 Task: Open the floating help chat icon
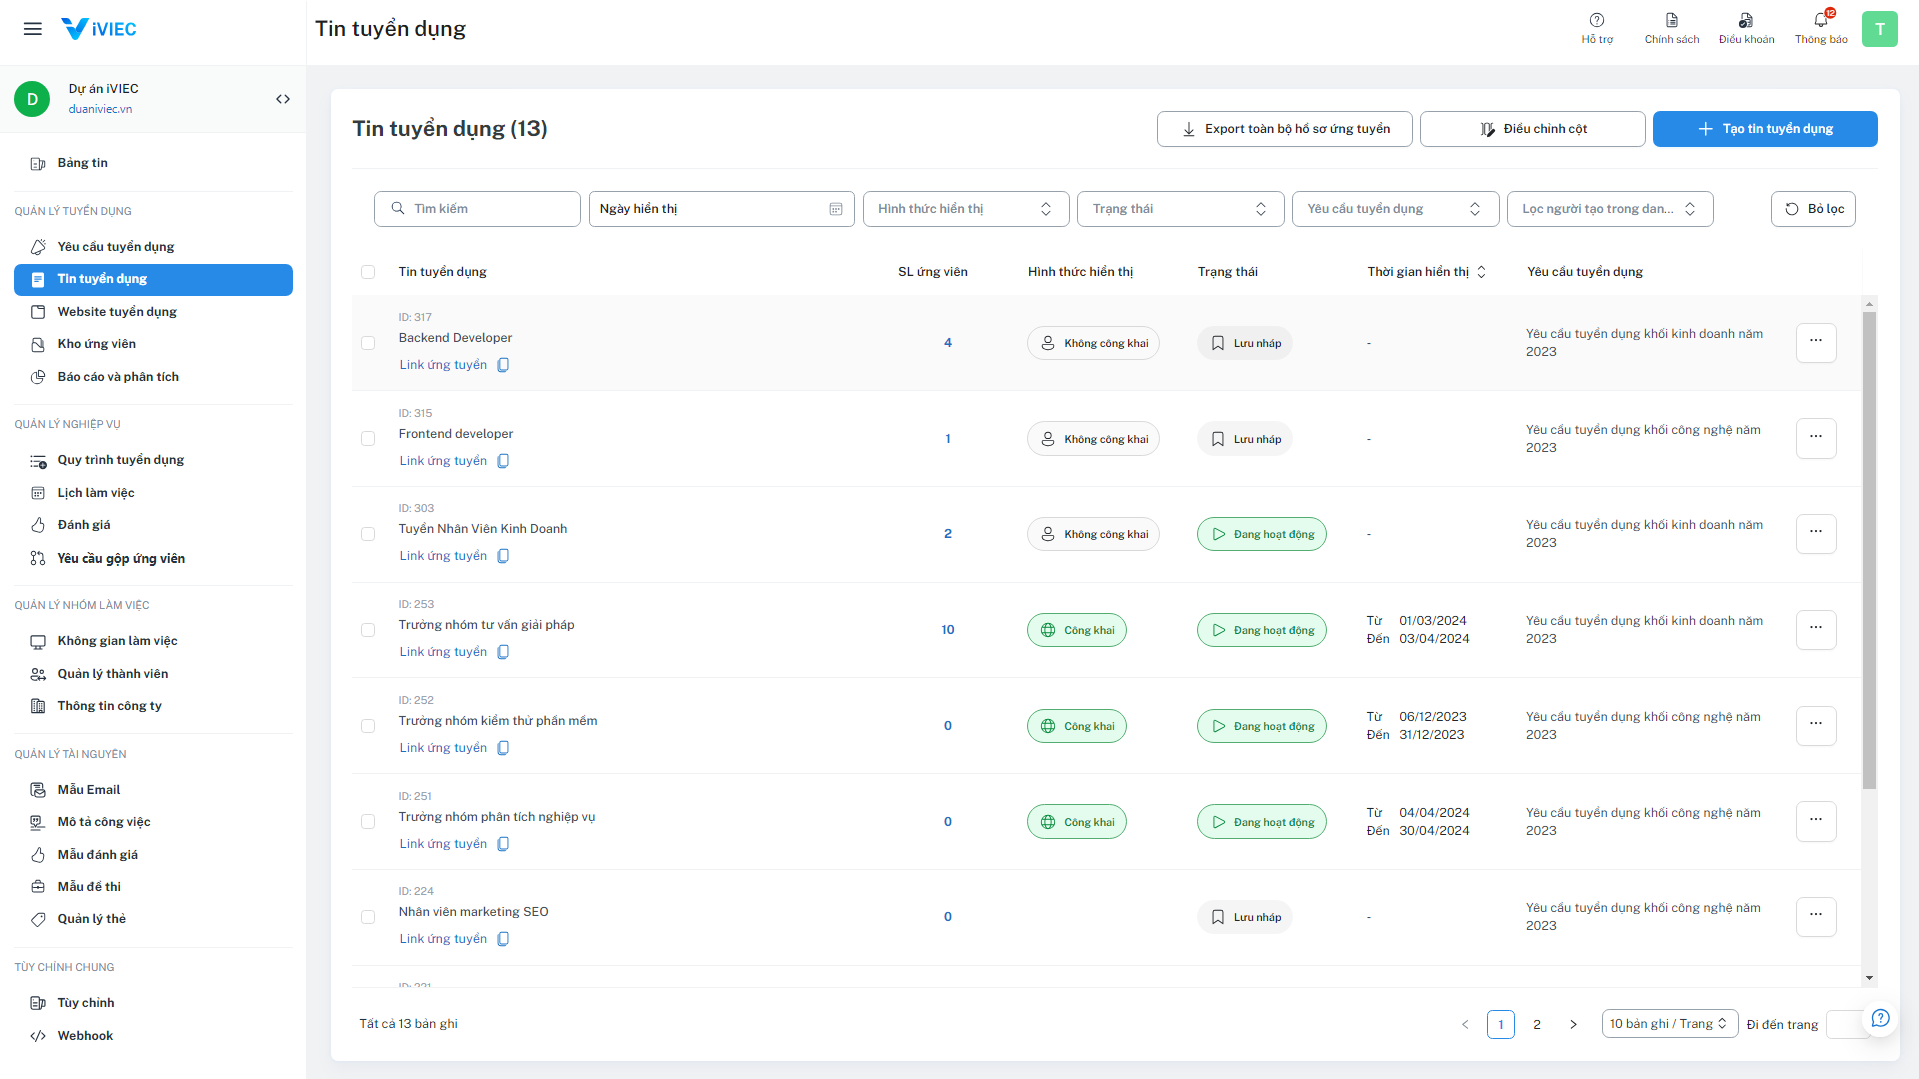coord(1880,1018)
